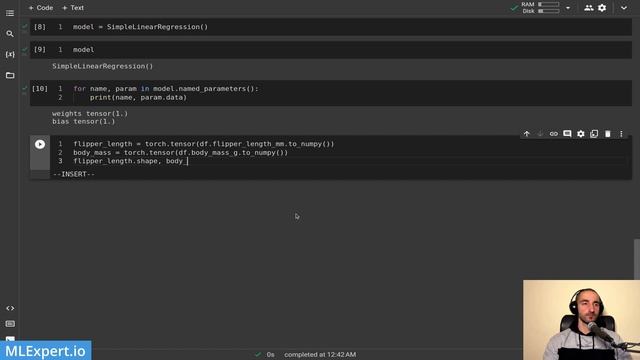Open the share people icon in header
This screenshot has width=640, height=360.
click(x=589, y=8)
